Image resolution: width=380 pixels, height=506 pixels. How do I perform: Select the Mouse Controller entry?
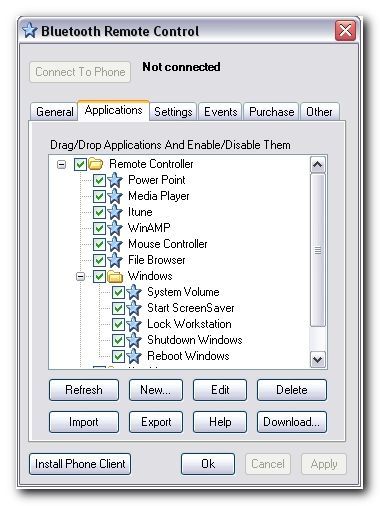tap(168, 244)
